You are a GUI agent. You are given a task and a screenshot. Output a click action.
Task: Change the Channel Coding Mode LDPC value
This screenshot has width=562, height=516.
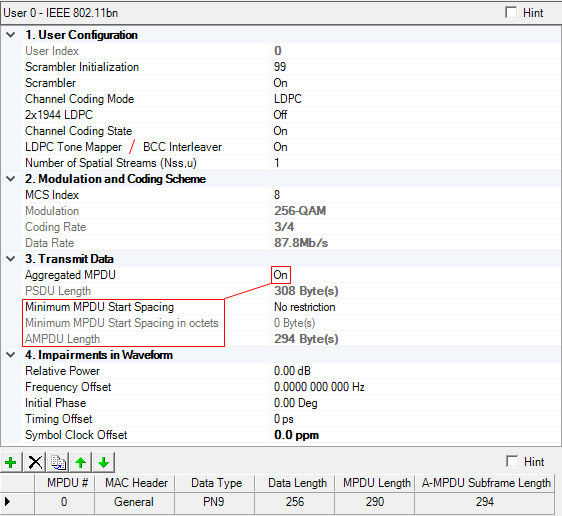[288, 99]
